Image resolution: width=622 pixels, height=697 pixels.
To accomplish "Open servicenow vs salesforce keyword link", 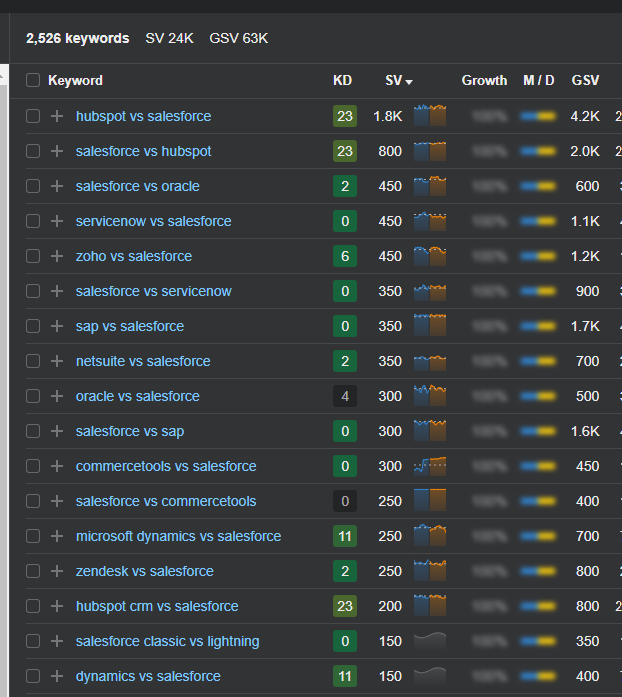I will click(153, 221).
